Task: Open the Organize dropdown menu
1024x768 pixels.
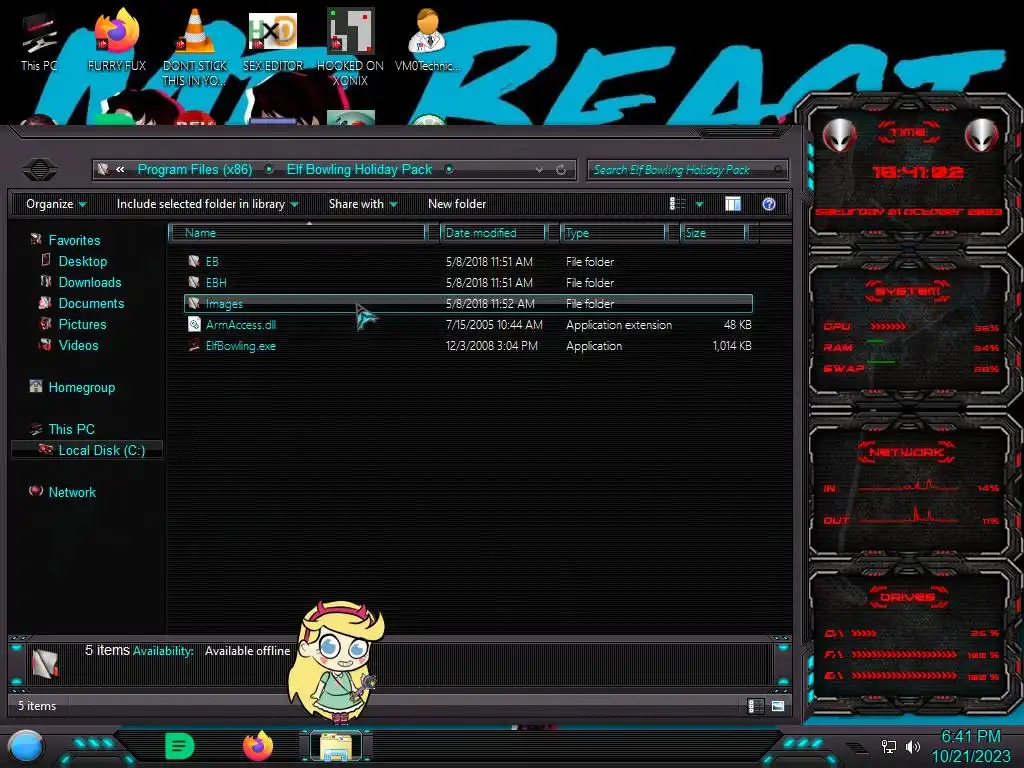Action: point(56,204)
